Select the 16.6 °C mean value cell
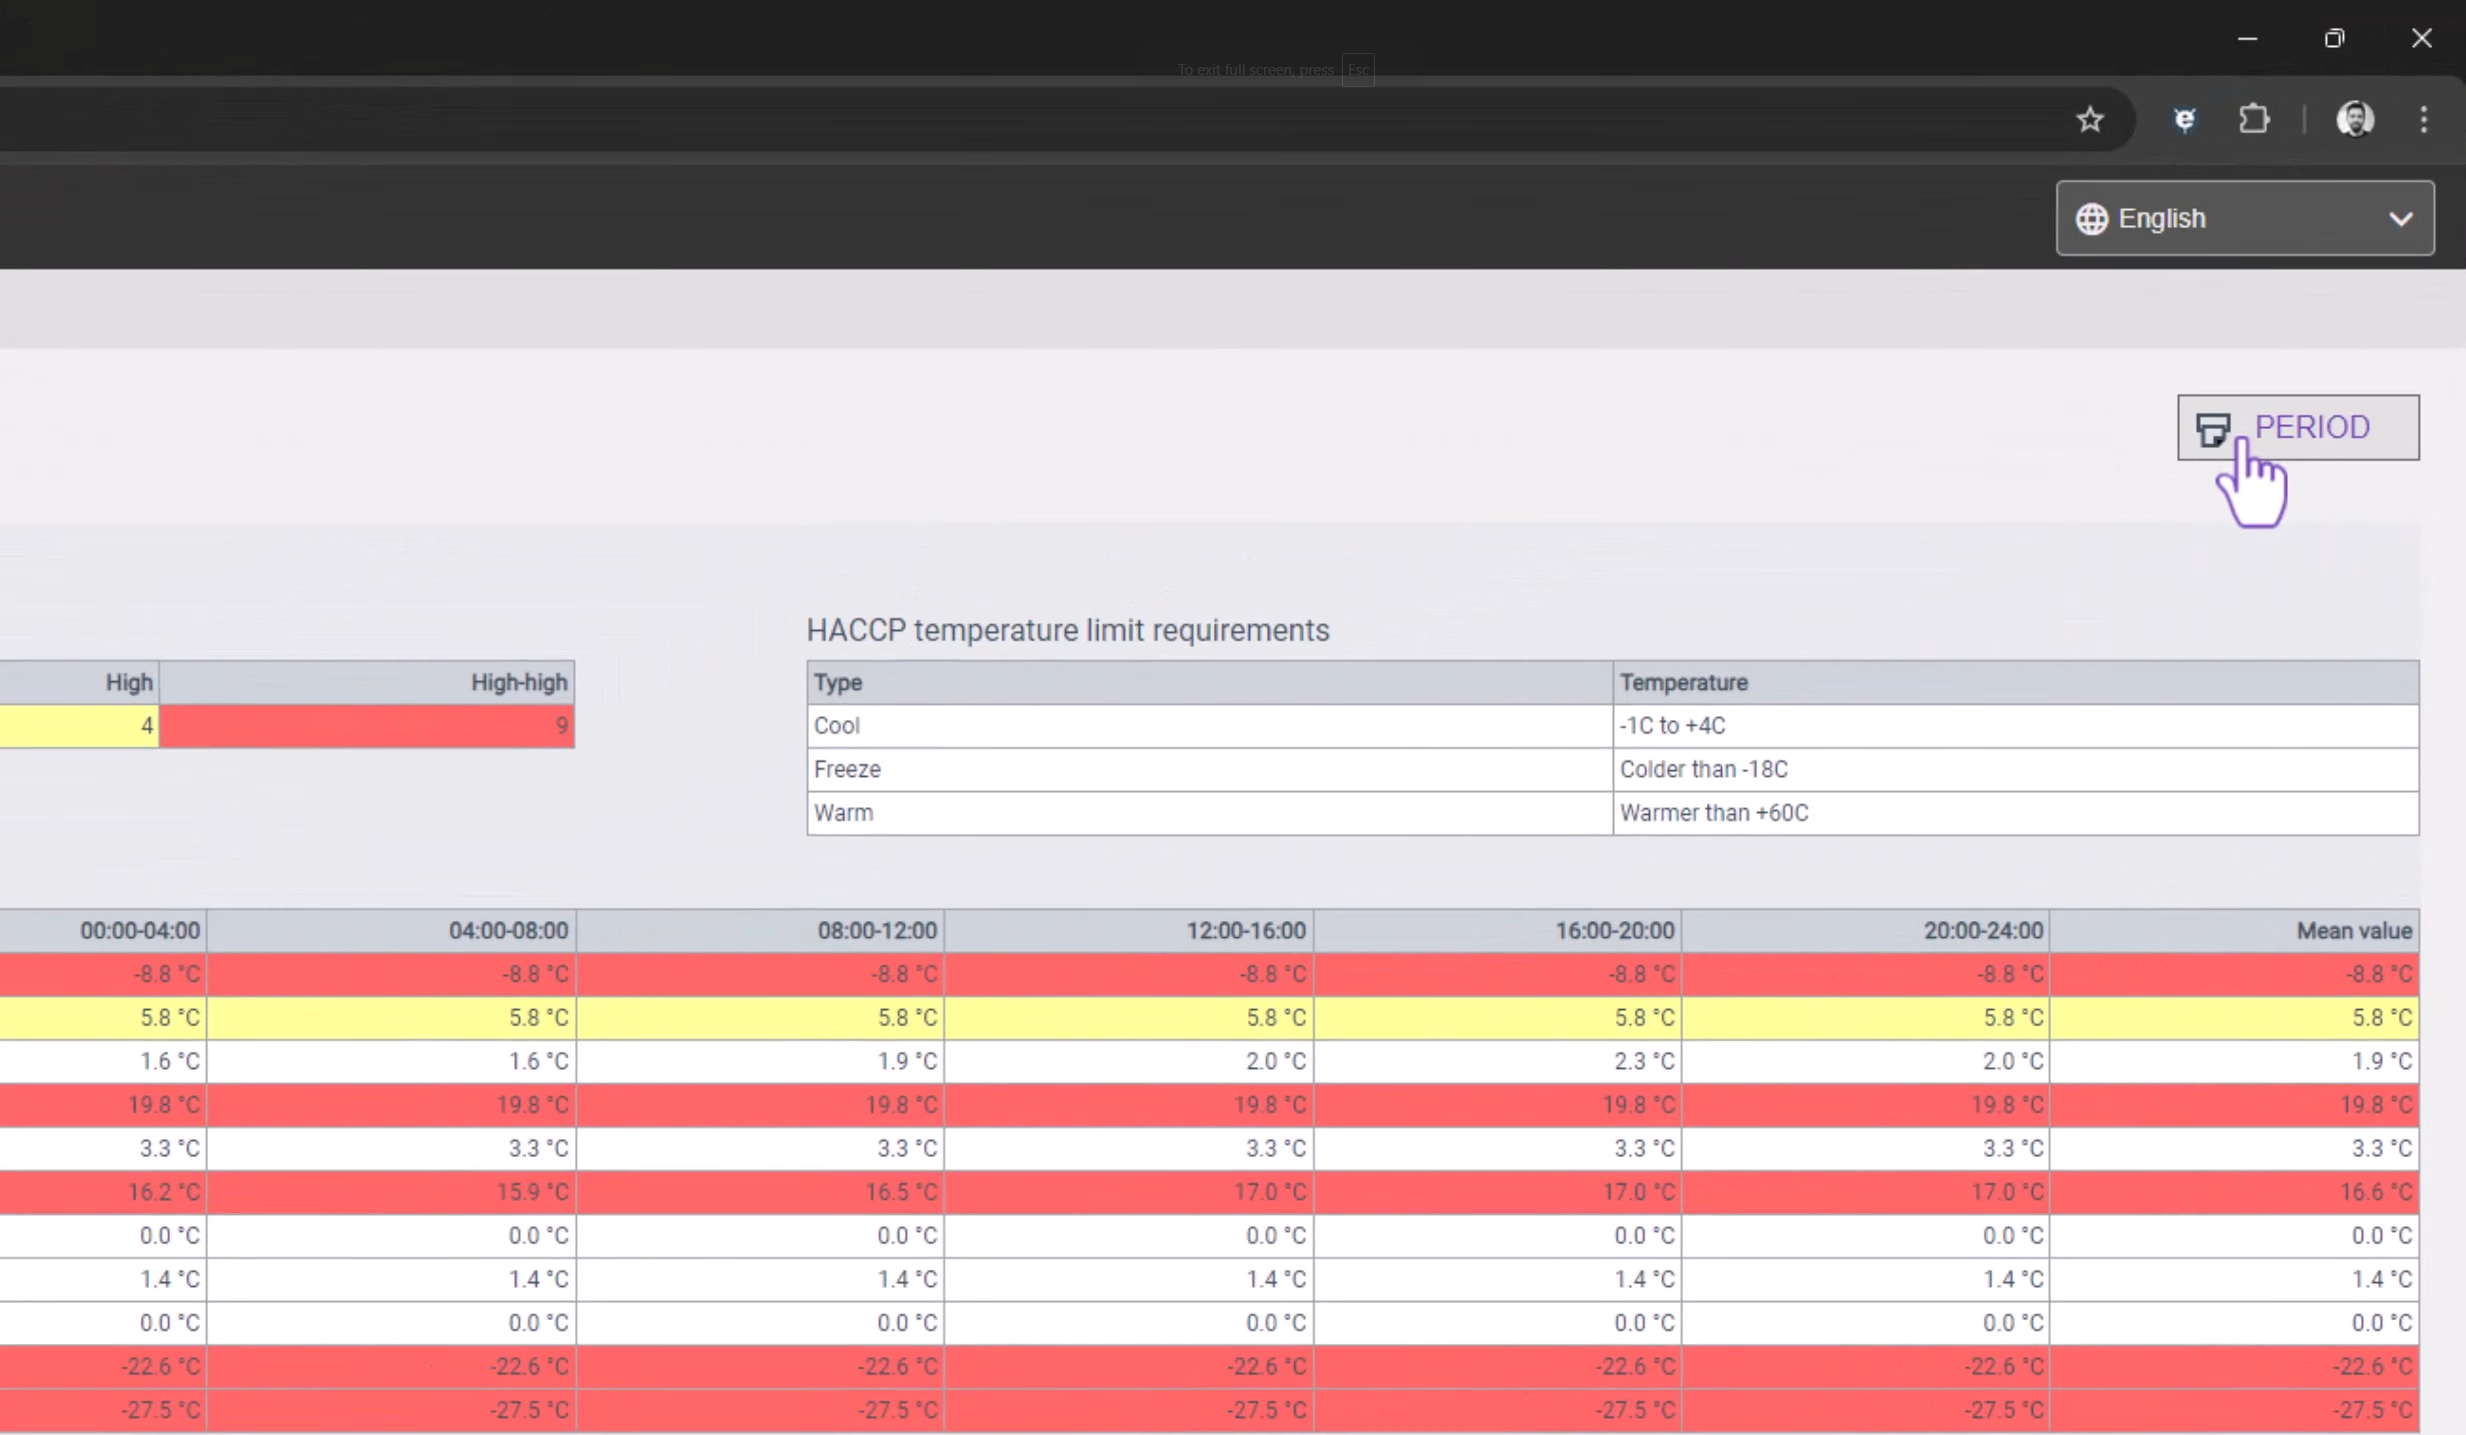2466x1435 pixels. [x=2235, y=1192]
